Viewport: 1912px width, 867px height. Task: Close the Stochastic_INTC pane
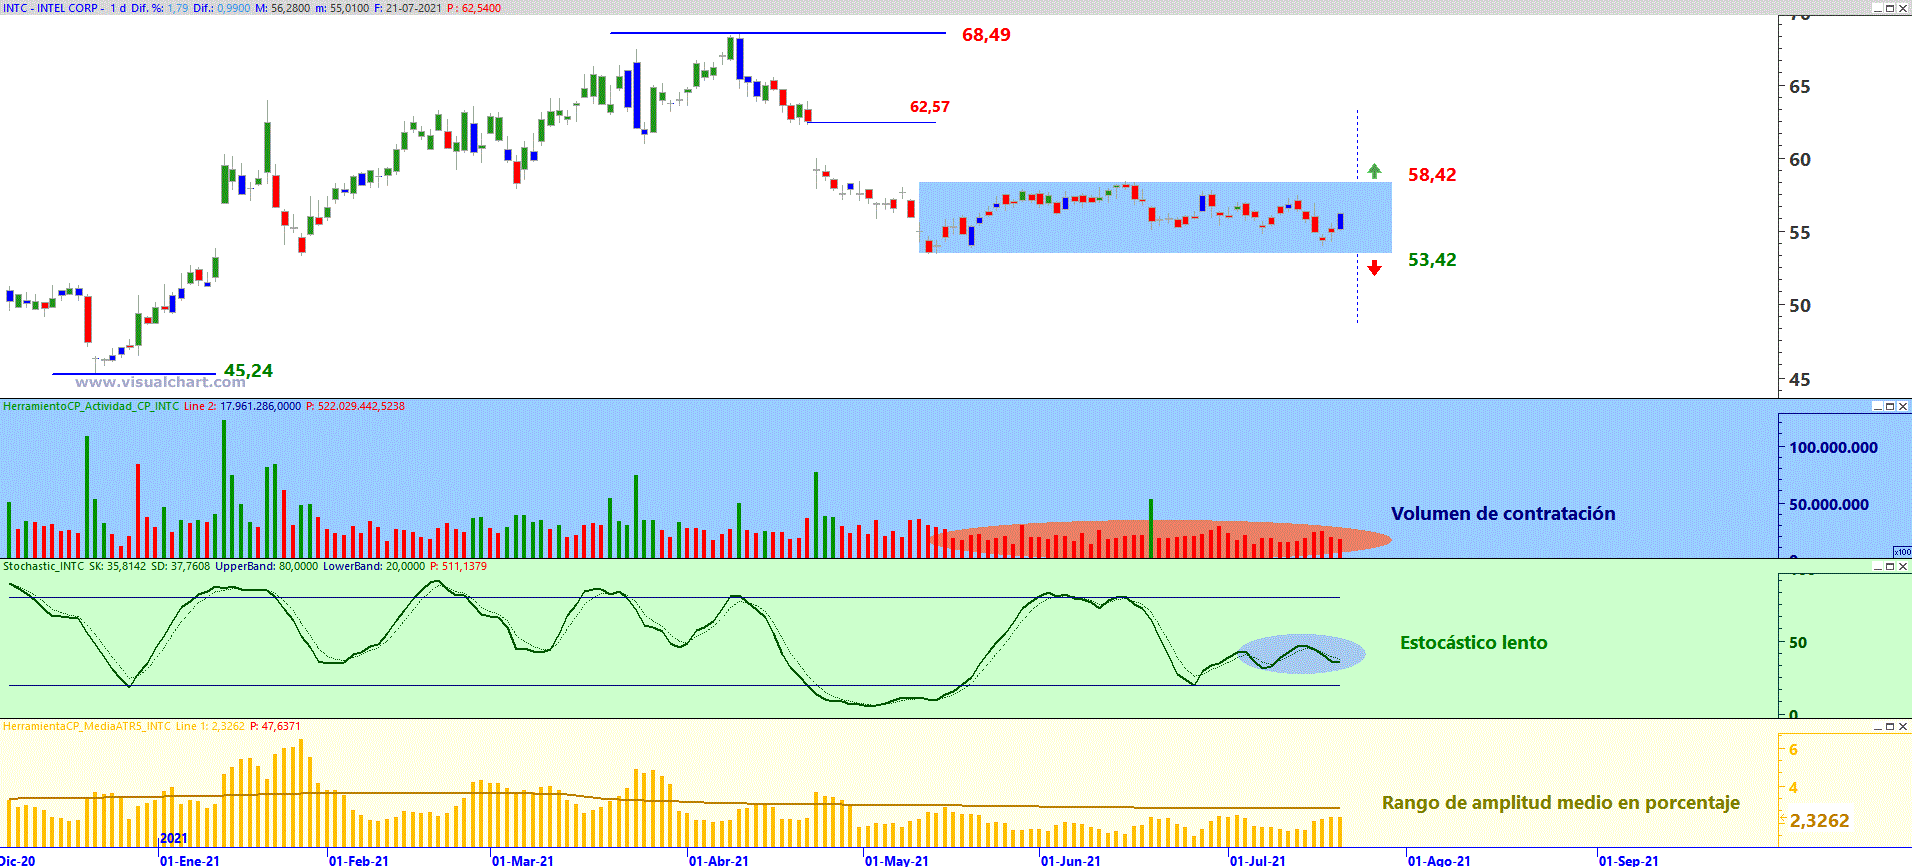tap(1903, 566)
